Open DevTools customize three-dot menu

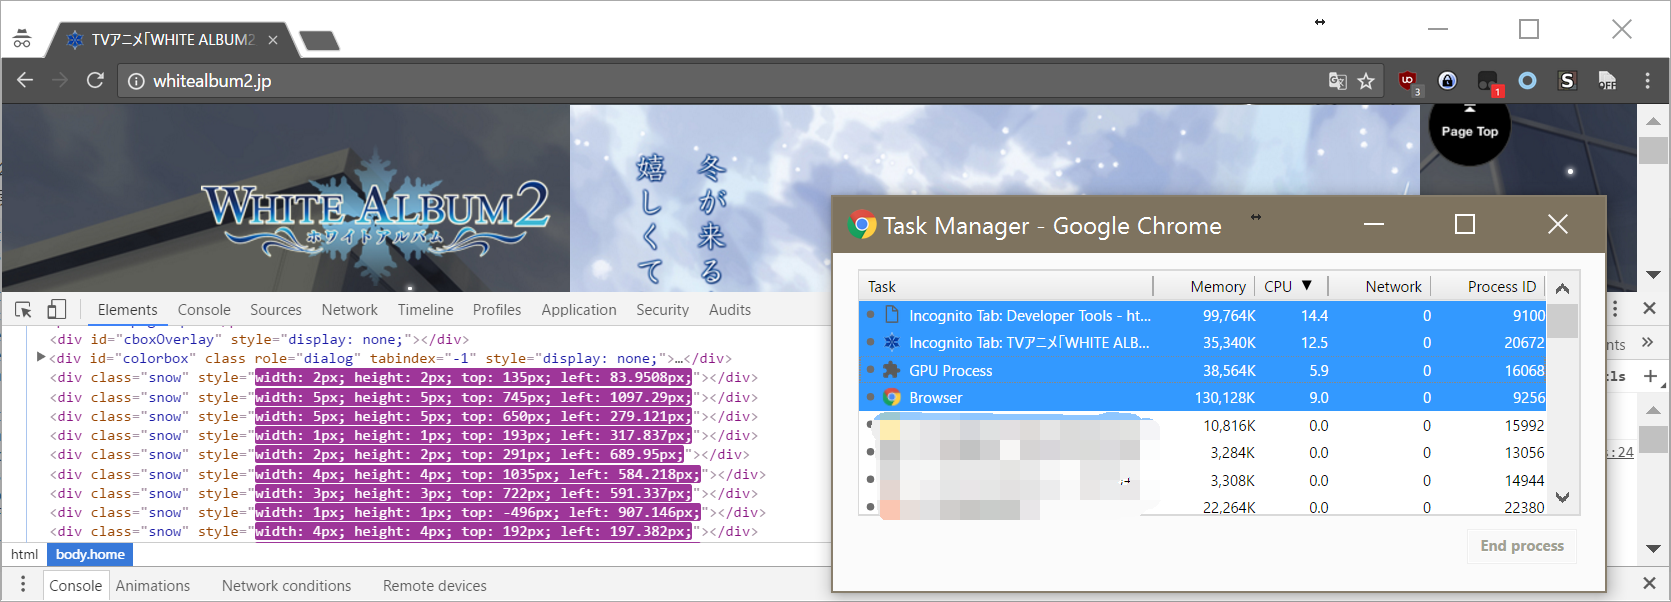[1615, 308]
